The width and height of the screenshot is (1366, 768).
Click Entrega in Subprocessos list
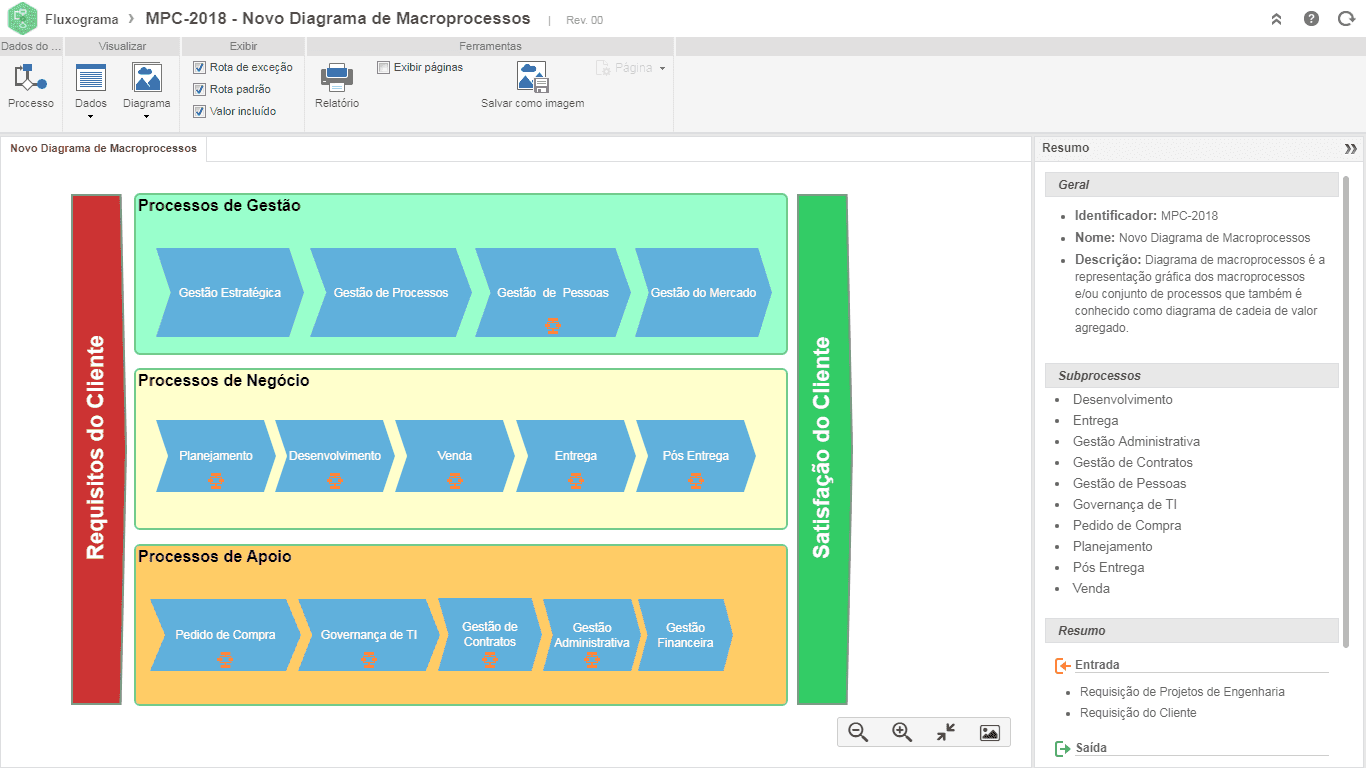click(1096, 421)
